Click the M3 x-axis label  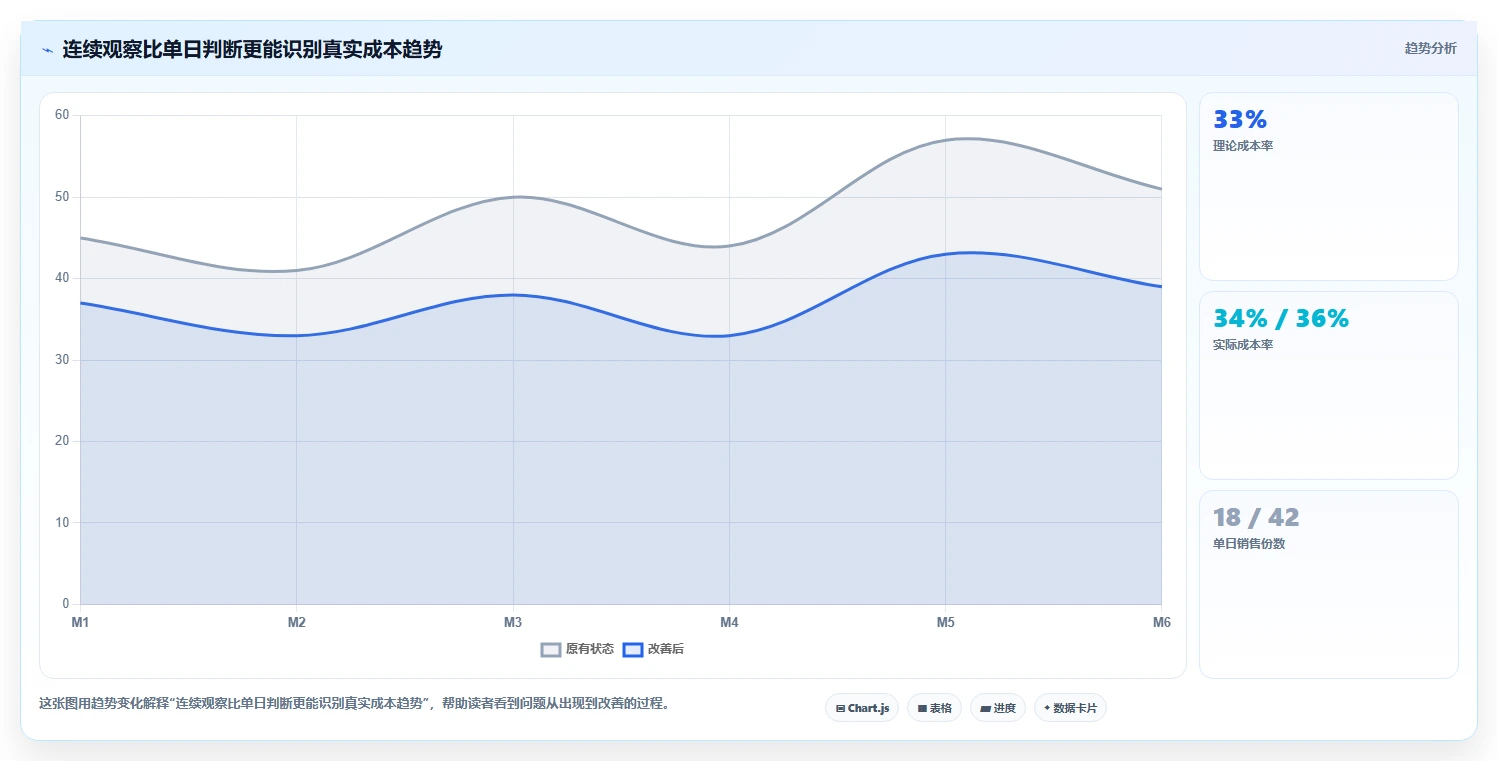point(513,622)
